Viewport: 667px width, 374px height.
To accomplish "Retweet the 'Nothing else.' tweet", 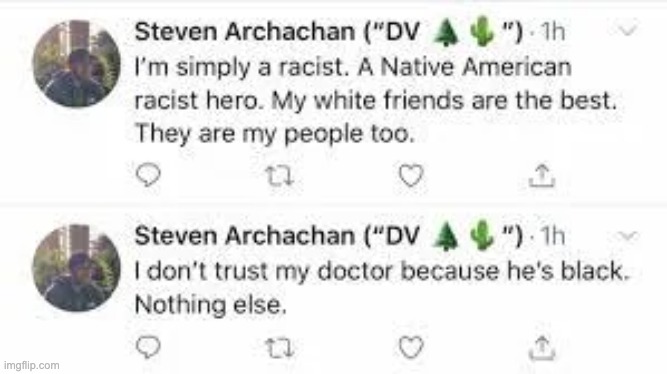I will pyautogui.click(x=279, y=348).
